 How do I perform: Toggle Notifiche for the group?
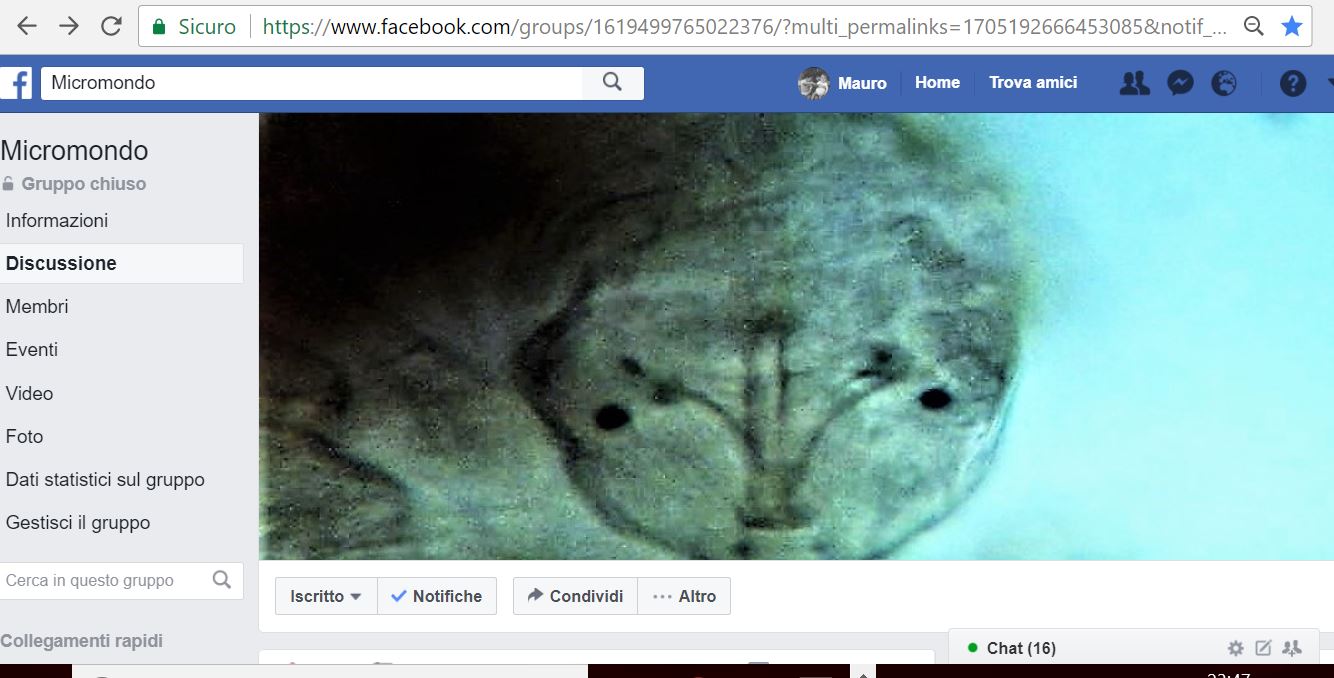click(438, 595)
